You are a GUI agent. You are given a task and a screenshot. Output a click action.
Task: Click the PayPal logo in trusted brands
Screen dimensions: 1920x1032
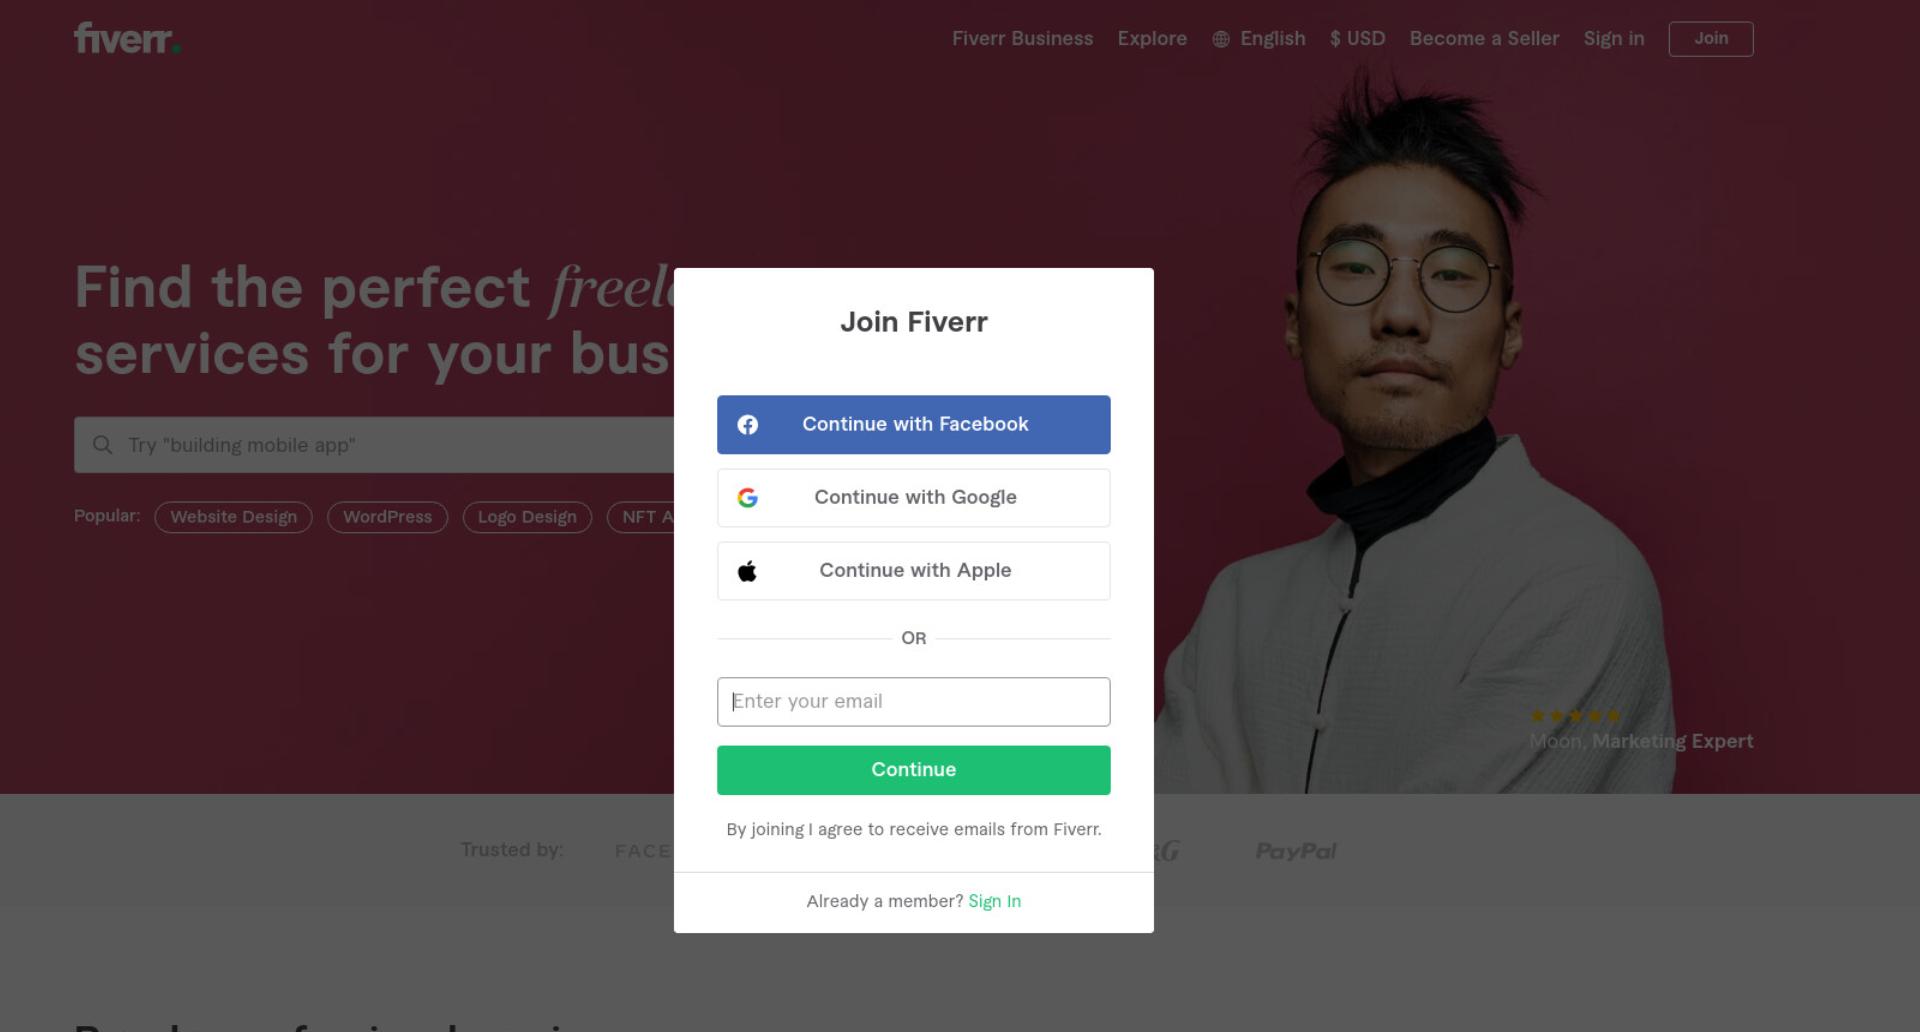(1296, 851)
